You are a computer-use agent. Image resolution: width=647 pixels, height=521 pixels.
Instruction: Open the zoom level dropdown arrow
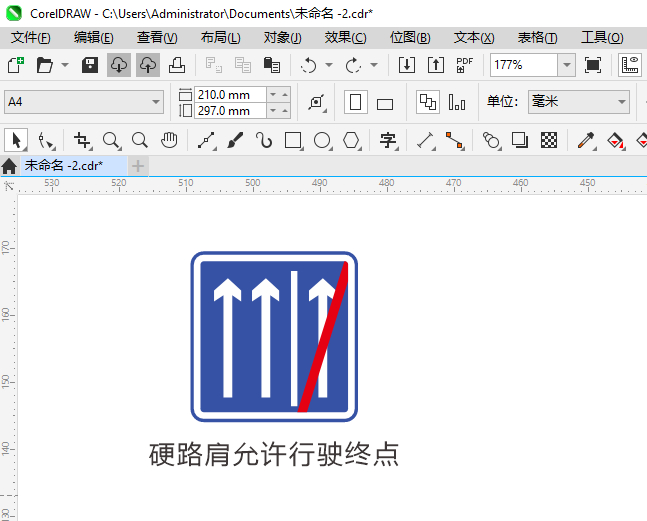tap(567, 65)
